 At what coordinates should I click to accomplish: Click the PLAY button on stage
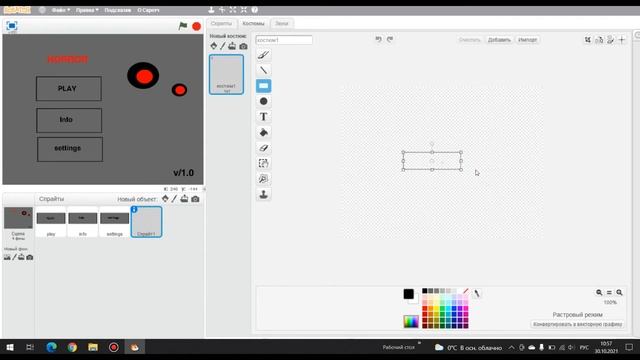(x=69, y=89)
